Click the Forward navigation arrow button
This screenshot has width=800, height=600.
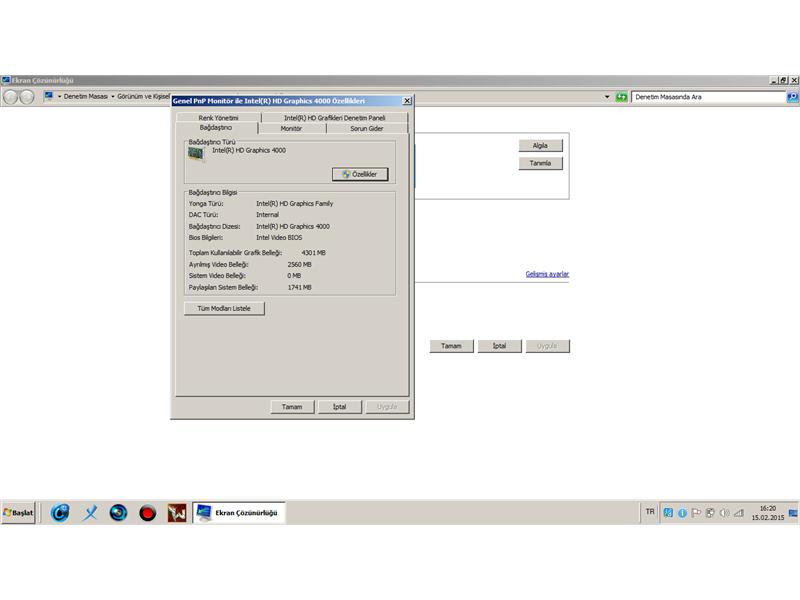coord(27,96)
